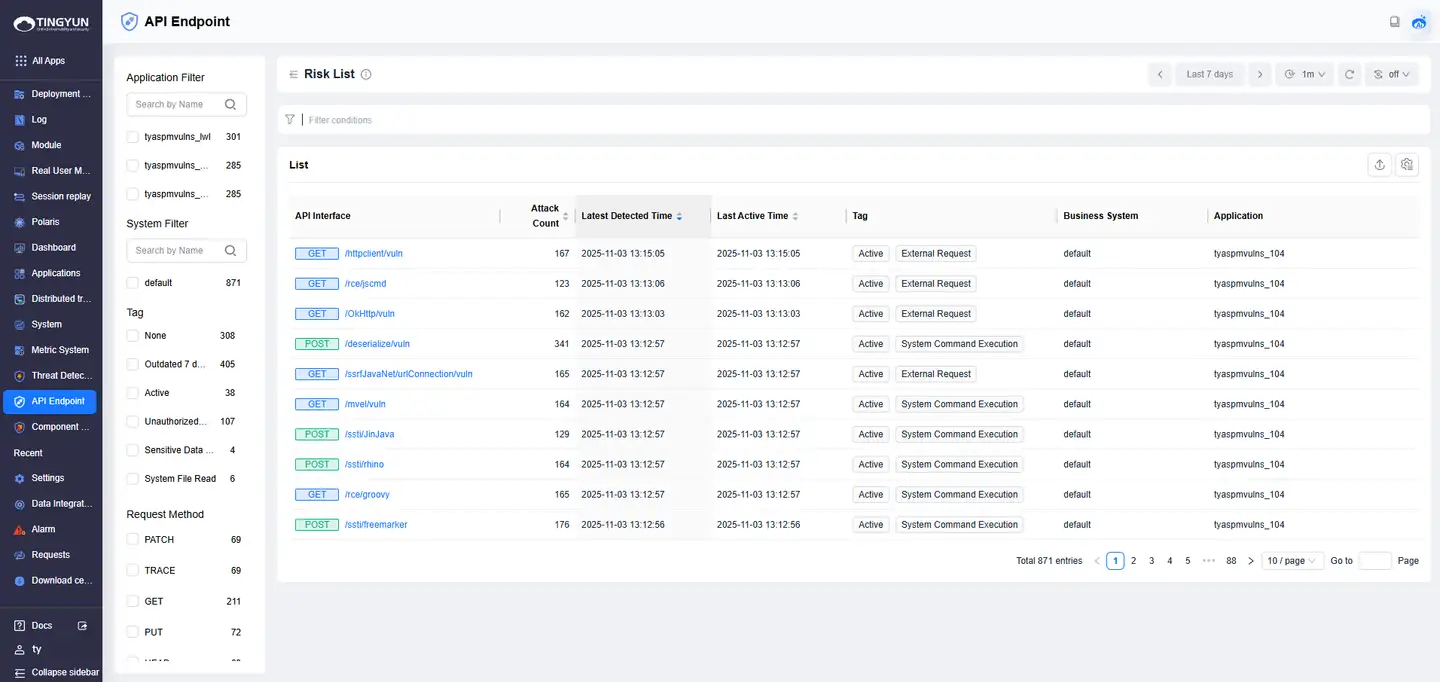Check the tyaspmvulns_lwl application checkbox
The width and height of the screenshot is (1440, 682).
[x=133, y=137]
